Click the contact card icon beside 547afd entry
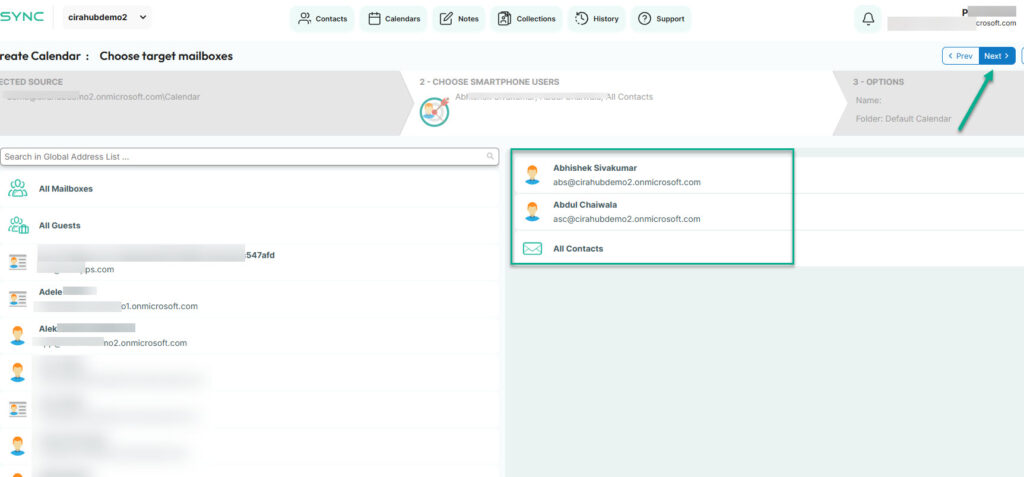 click(x=18, y=263)
